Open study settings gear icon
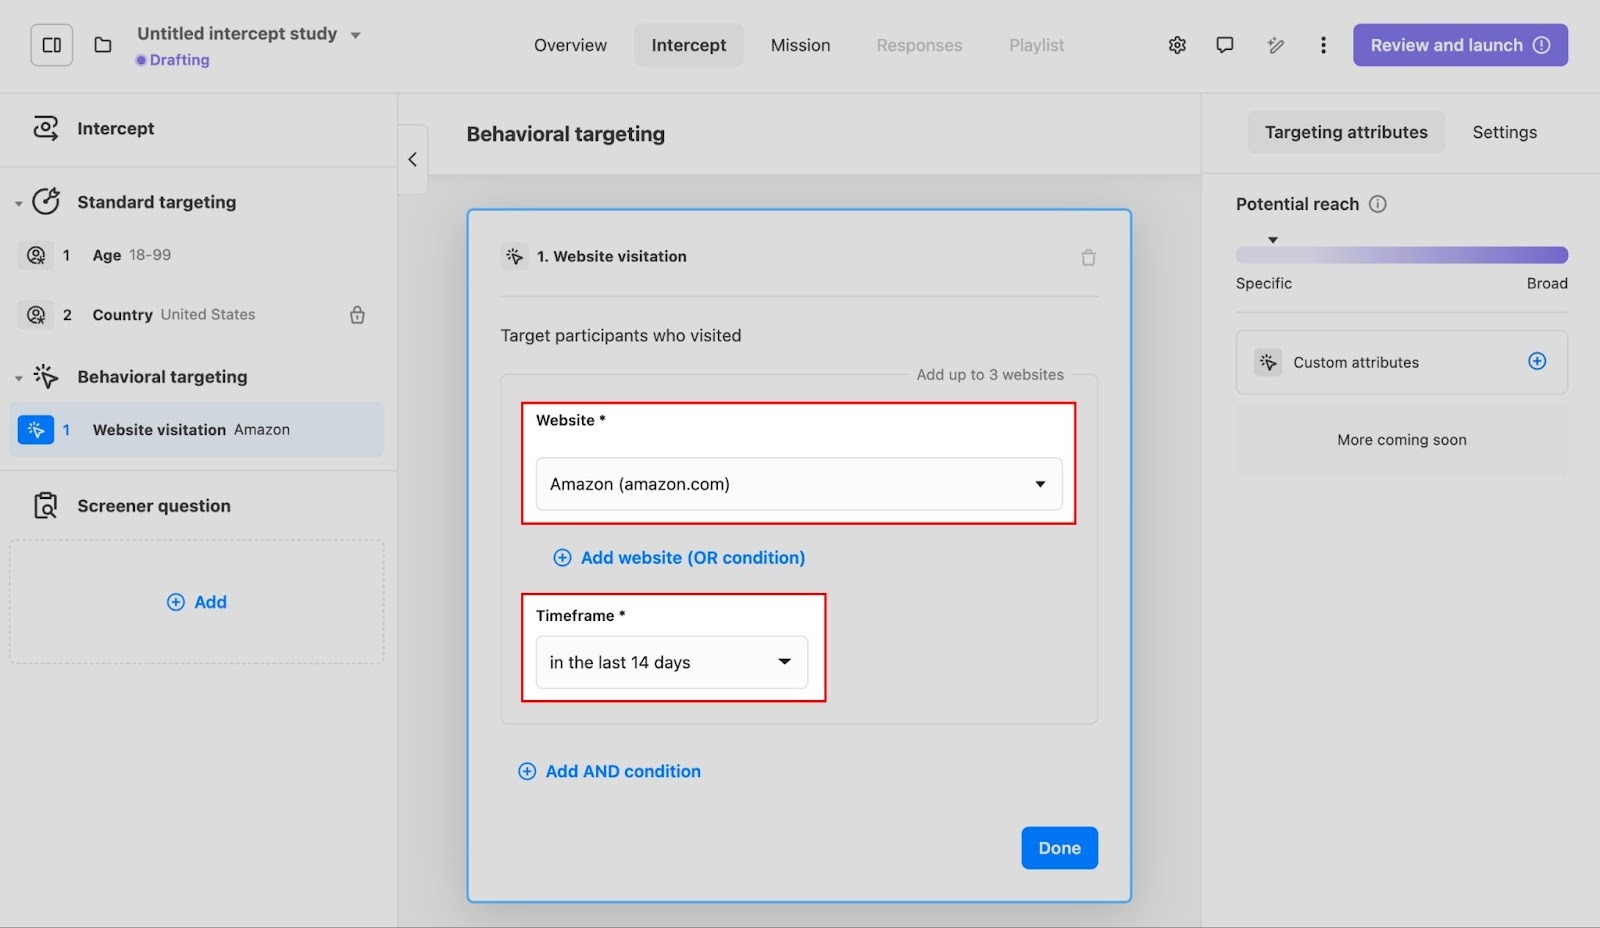This screenshot has width=1600, height=928. tap(1177, 45)
